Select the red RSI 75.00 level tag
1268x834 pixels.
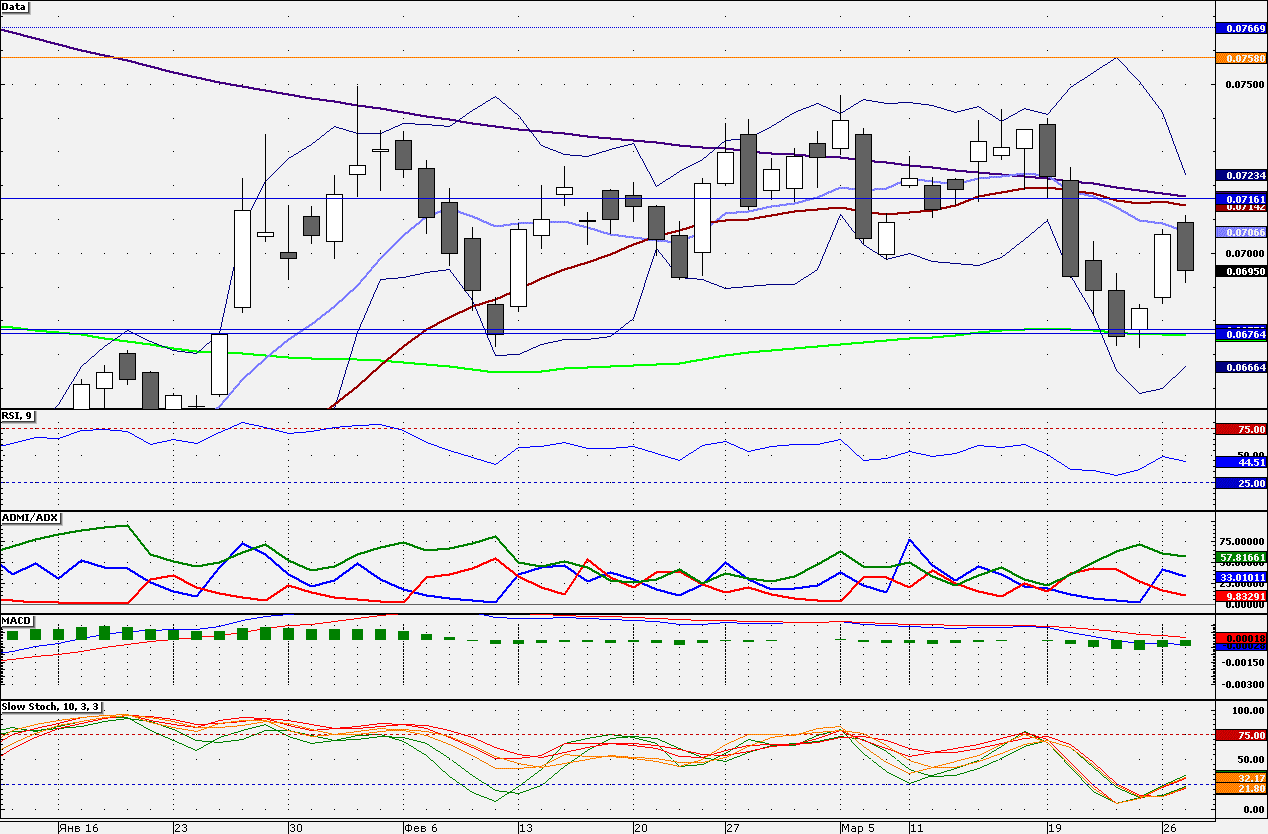click(x=1241, y=429)
